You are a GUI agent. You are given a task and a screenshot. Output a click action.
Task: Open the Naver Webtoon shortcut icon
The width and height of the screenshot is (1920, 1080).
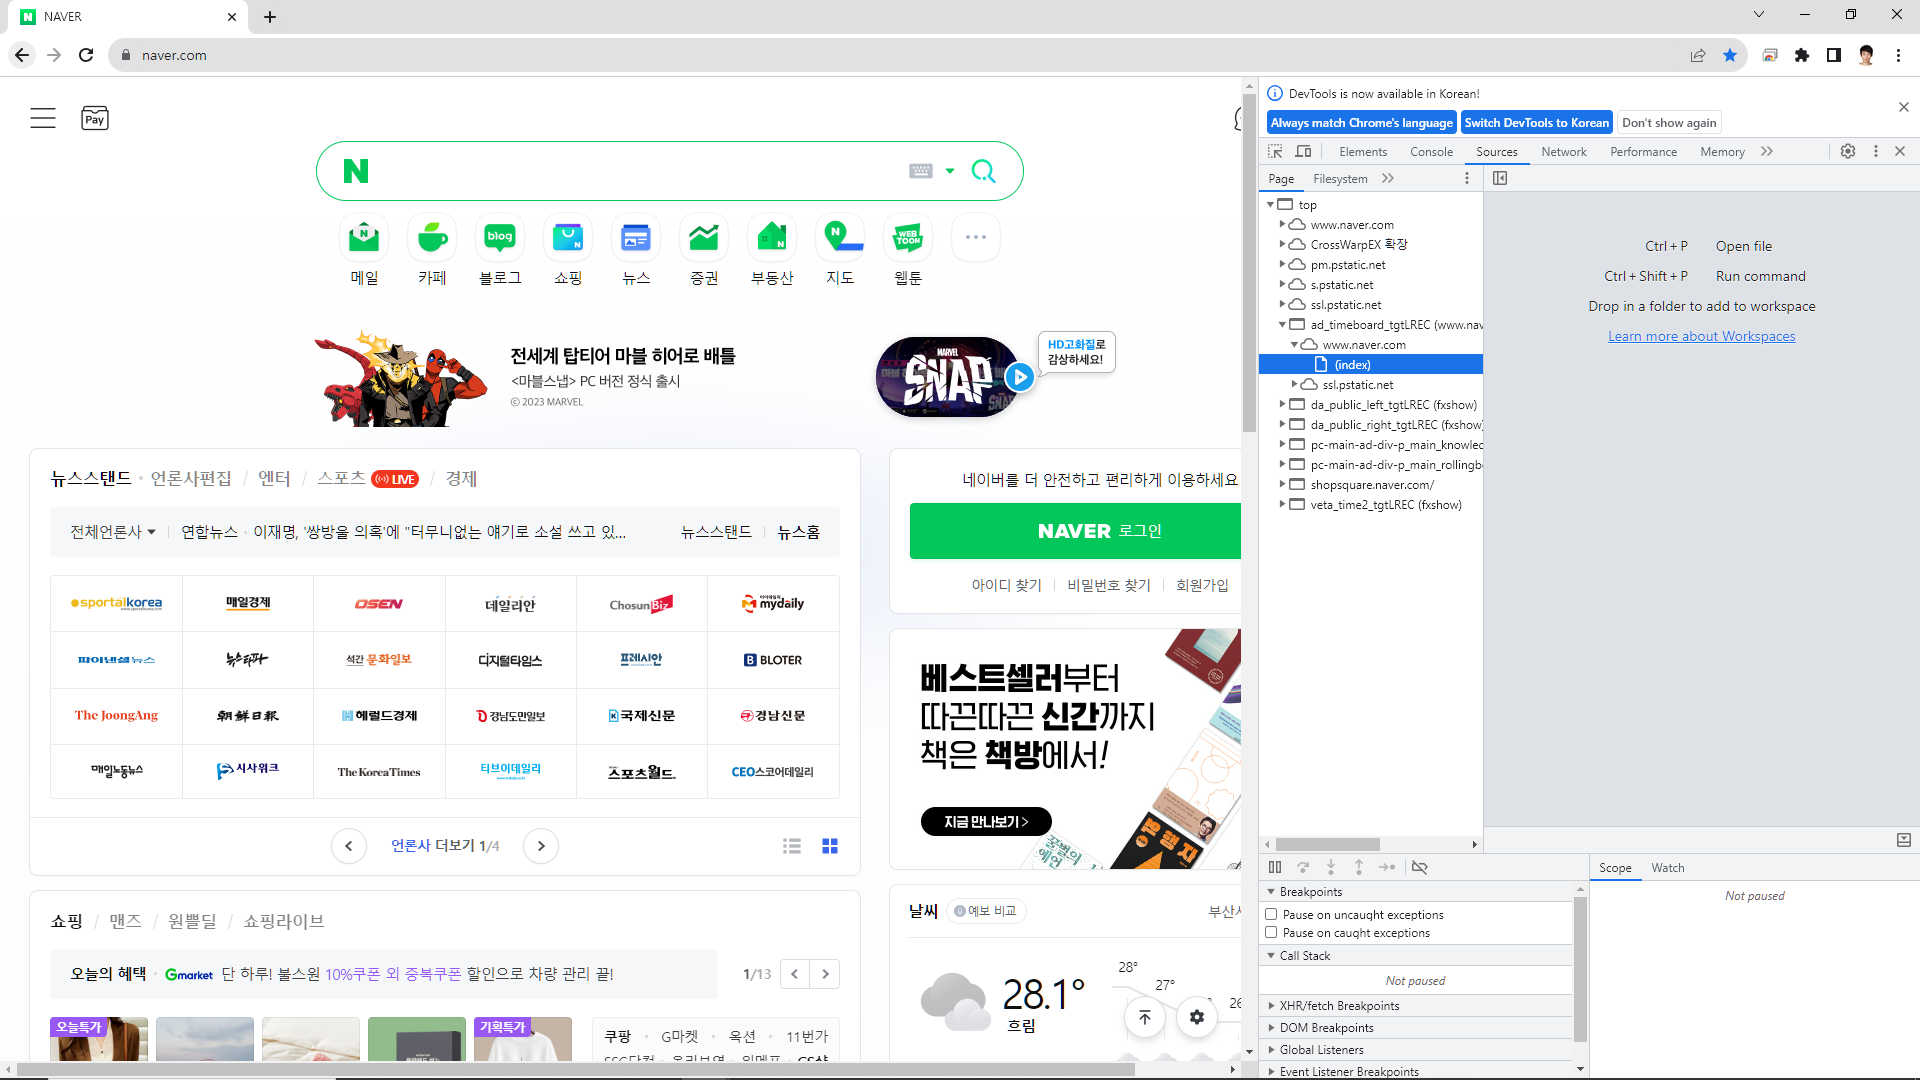907,238
